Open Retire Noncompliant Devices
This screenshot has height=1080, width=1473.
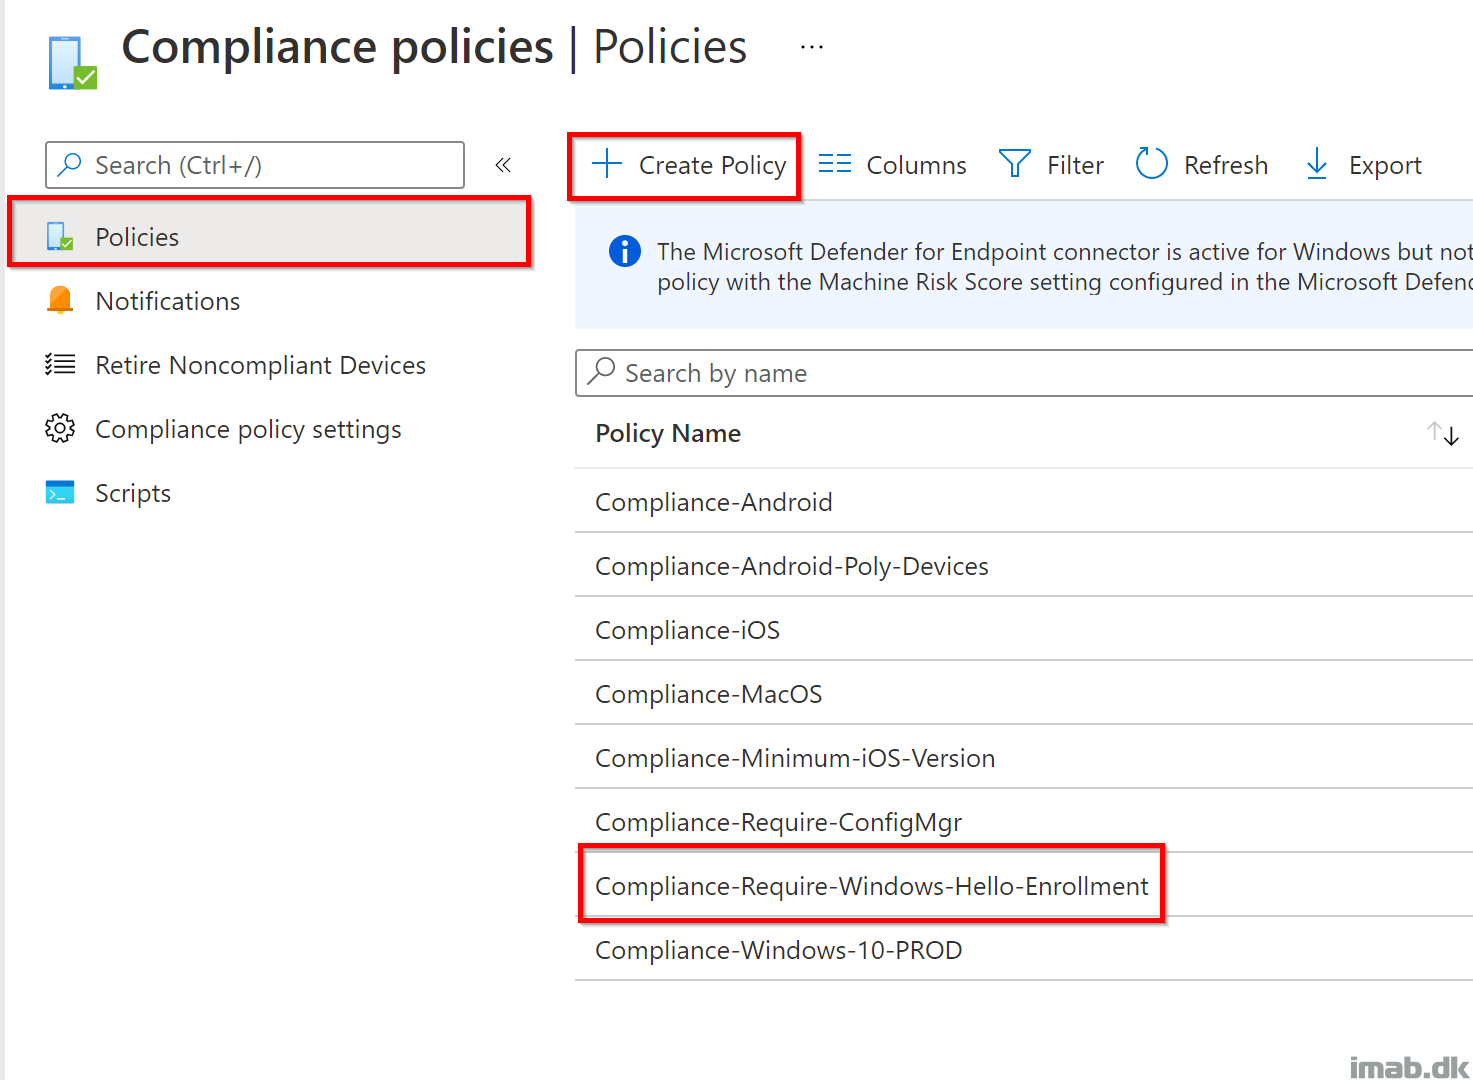(x=260, y=365)
